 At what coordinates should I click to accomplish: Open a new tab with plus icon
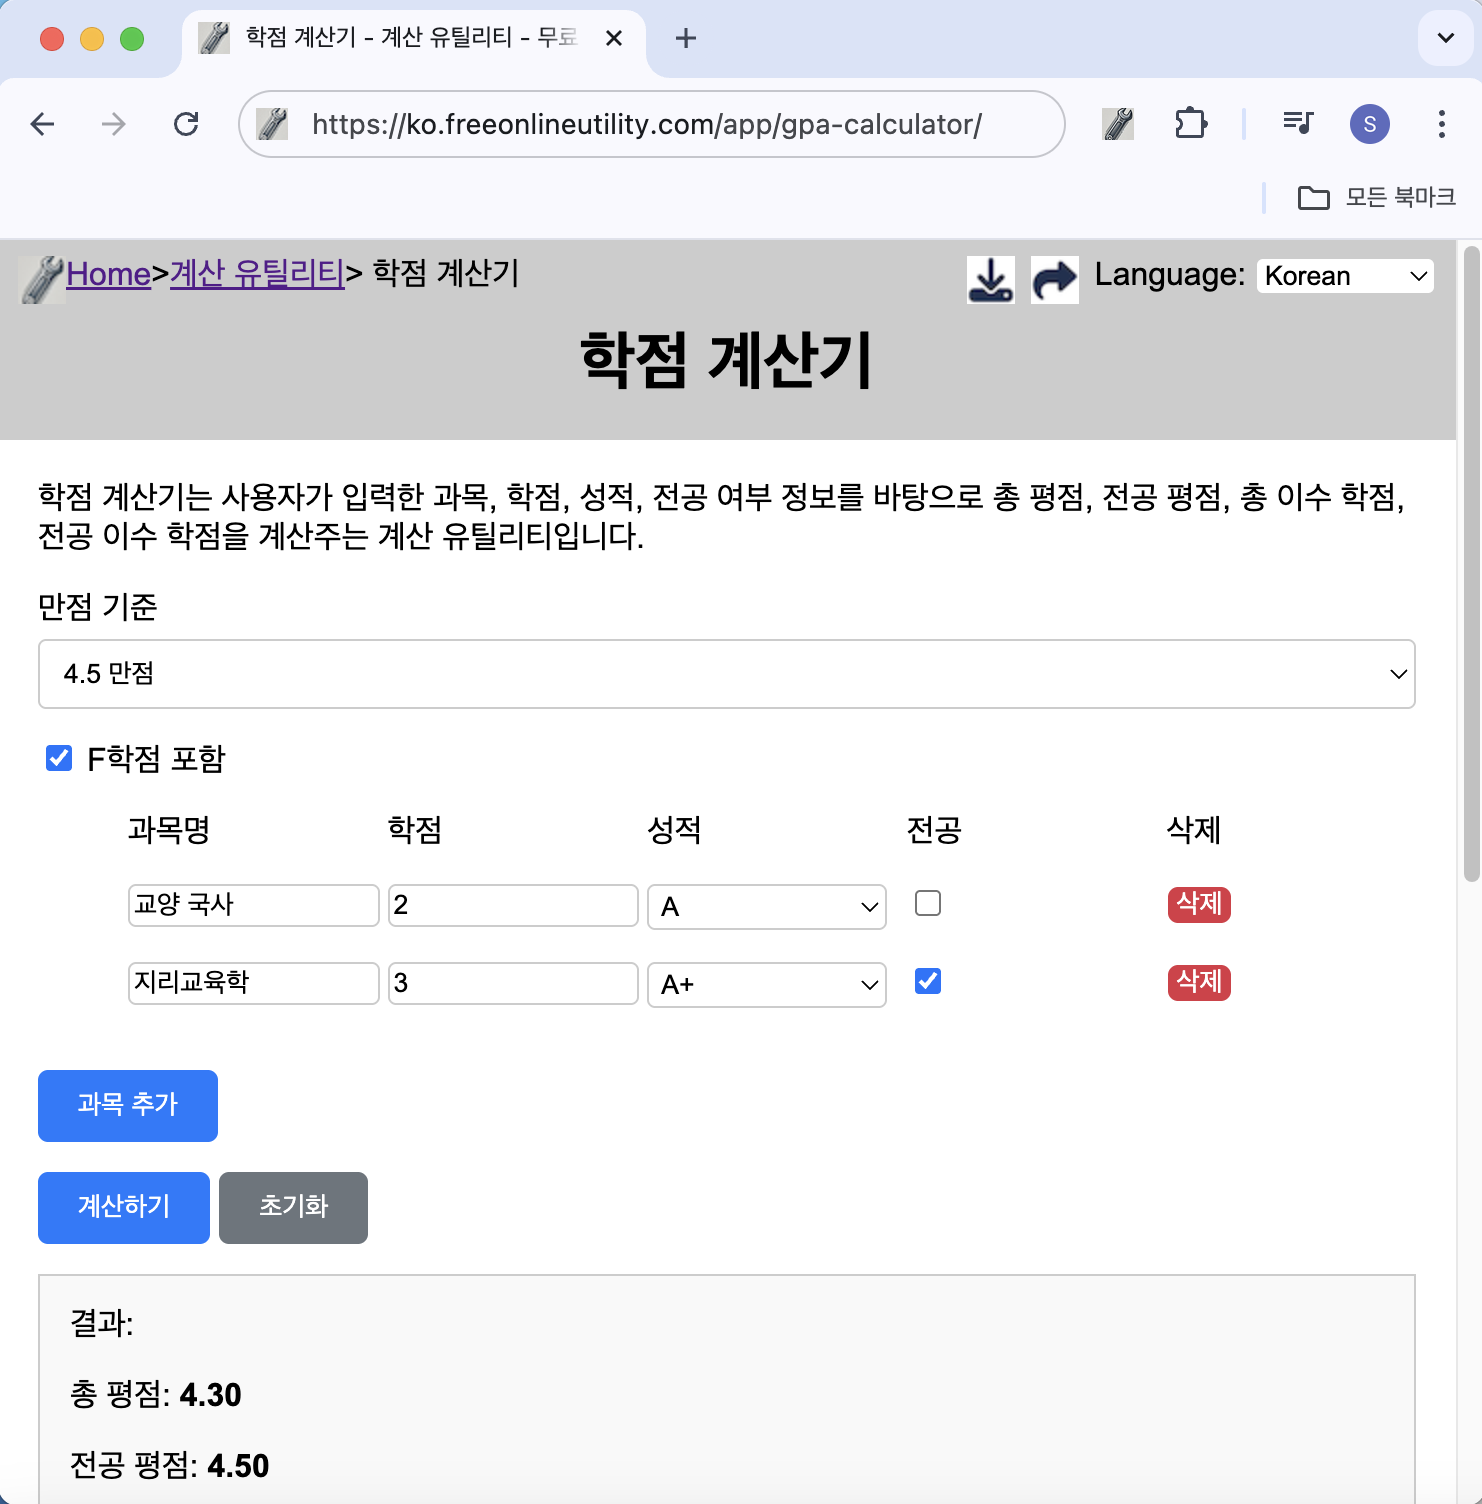(686, 39)
